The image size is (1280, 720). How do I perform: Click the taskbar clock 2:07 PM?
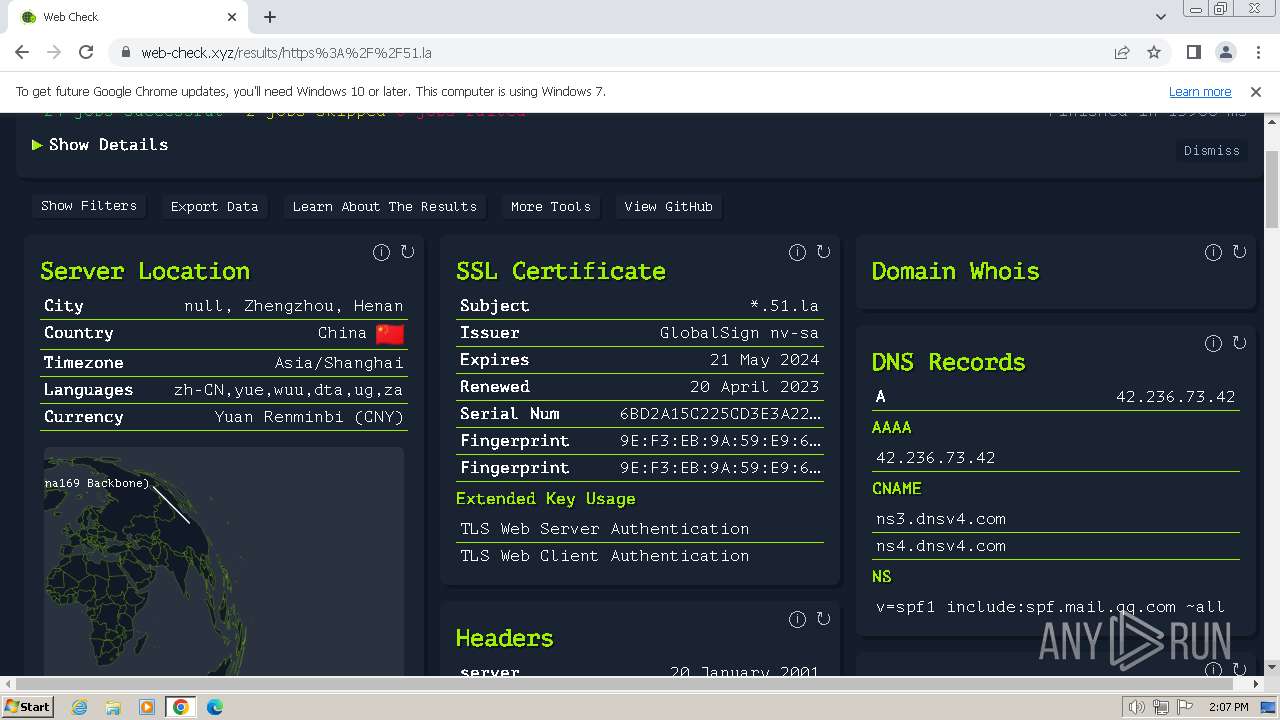tap(1228, 707)
